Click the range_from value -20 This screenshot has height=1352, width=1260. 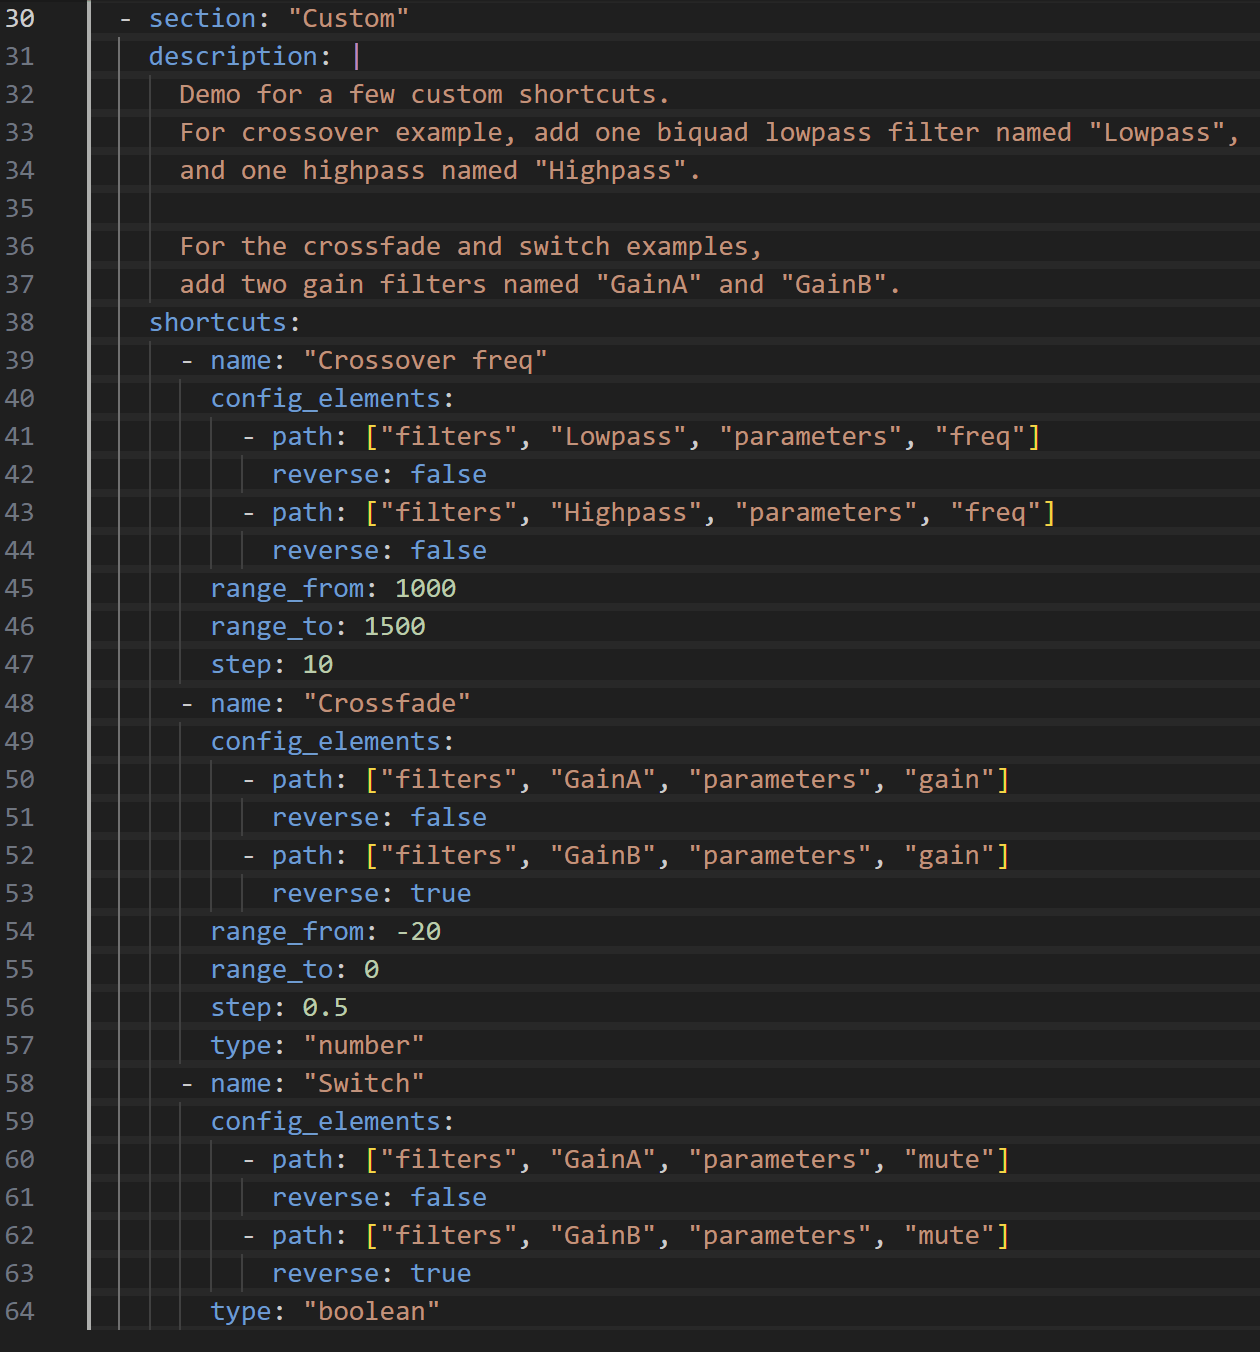tap(417, 932)
